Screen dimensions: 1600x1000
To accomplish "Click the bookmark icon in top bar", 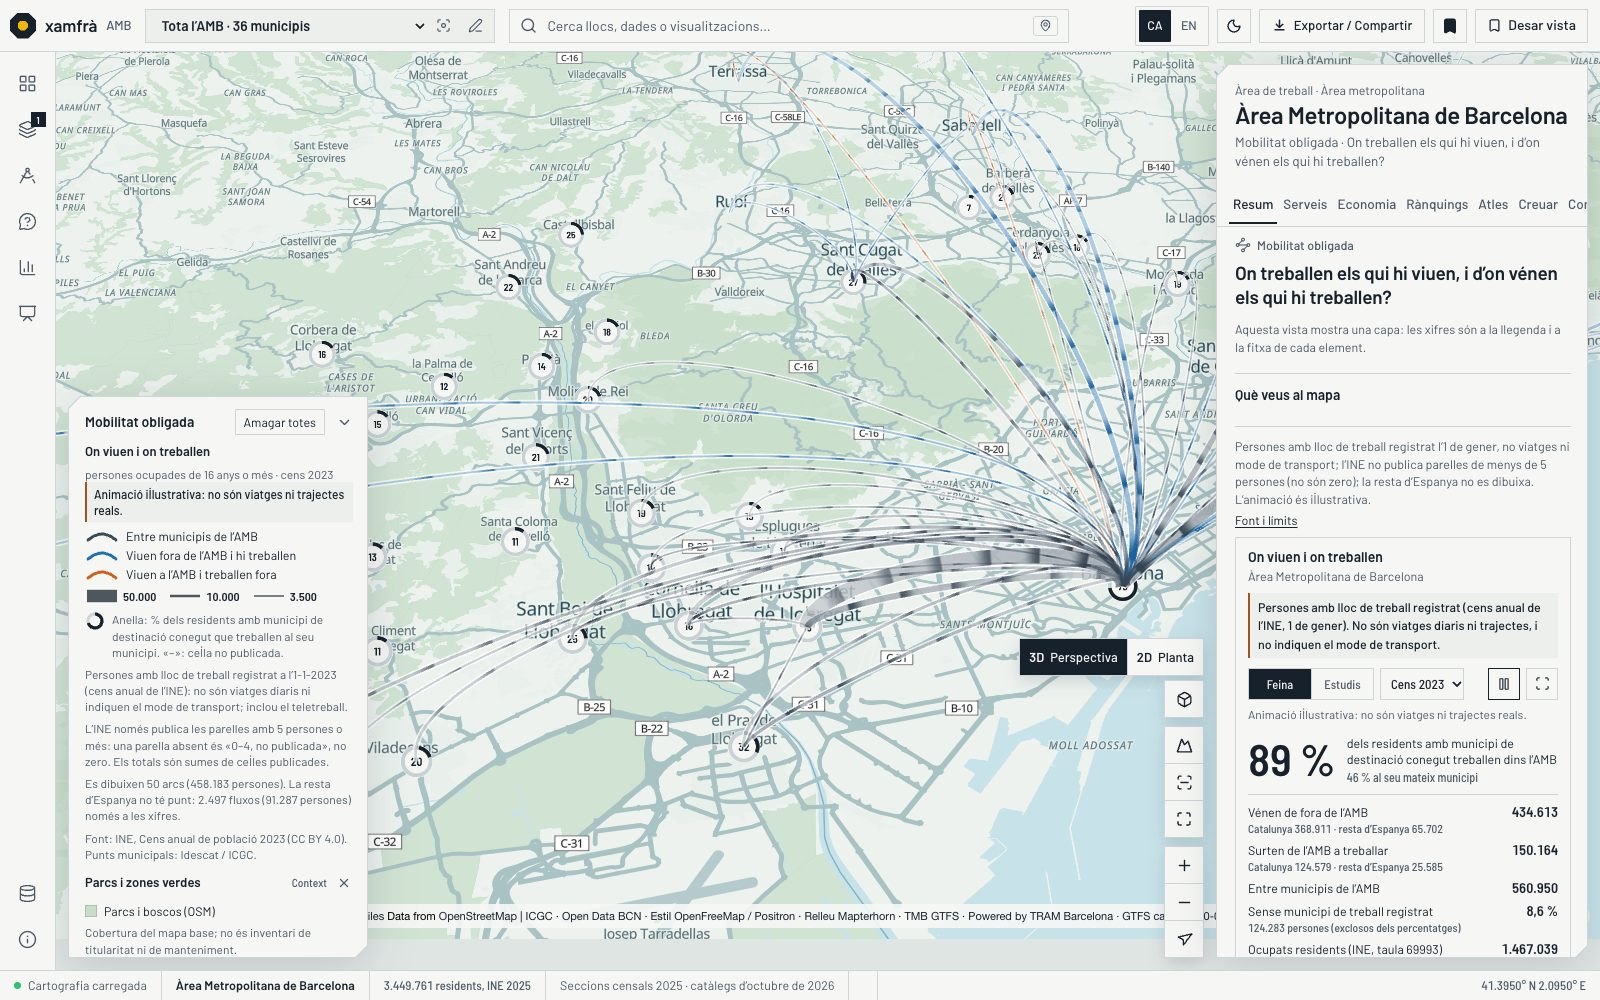I will (1450, 26).
